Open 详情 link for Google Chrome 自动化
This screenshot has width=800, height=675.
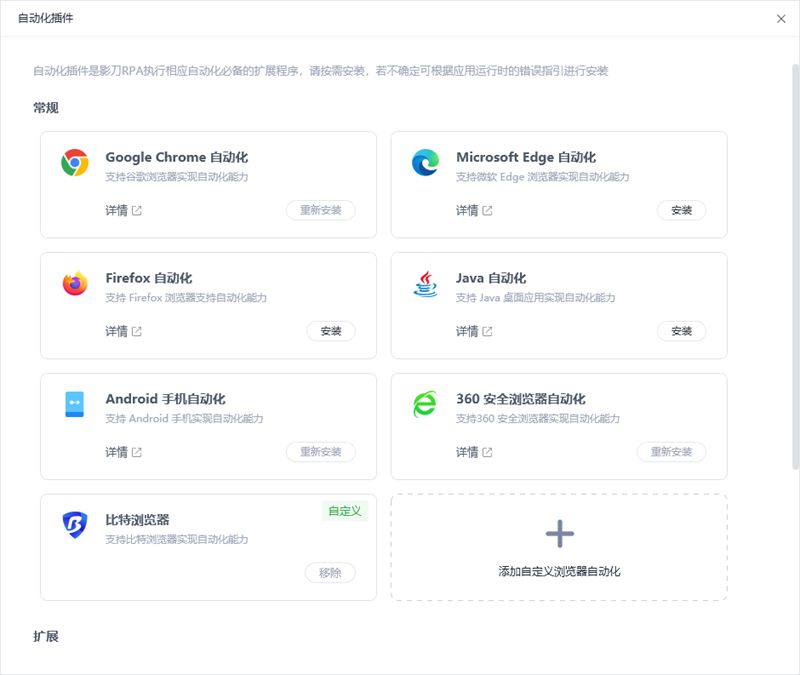tap(123, 210)
